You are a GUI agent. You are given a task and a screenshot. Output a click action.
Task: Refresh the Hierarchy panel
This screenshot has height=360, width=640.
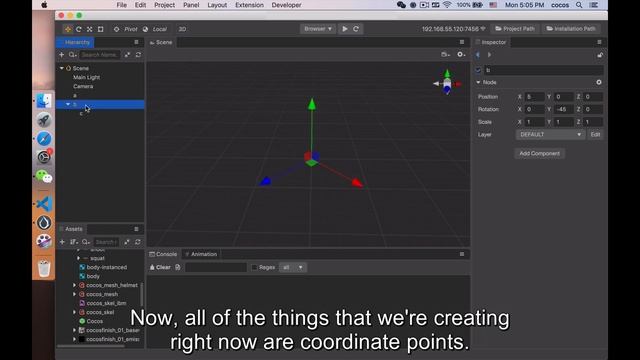pos(138,55)
